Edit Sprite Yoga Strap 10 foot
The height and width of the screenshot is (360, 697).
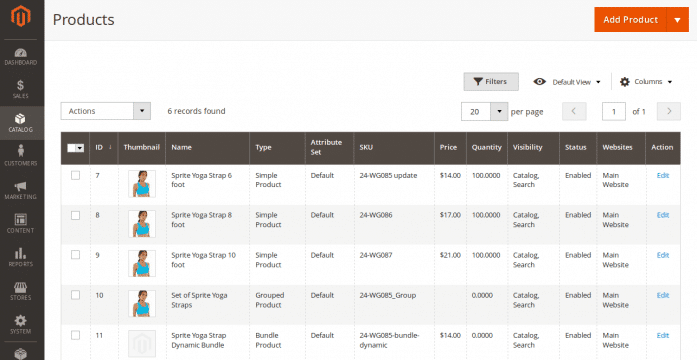click(x=663, y=255)
